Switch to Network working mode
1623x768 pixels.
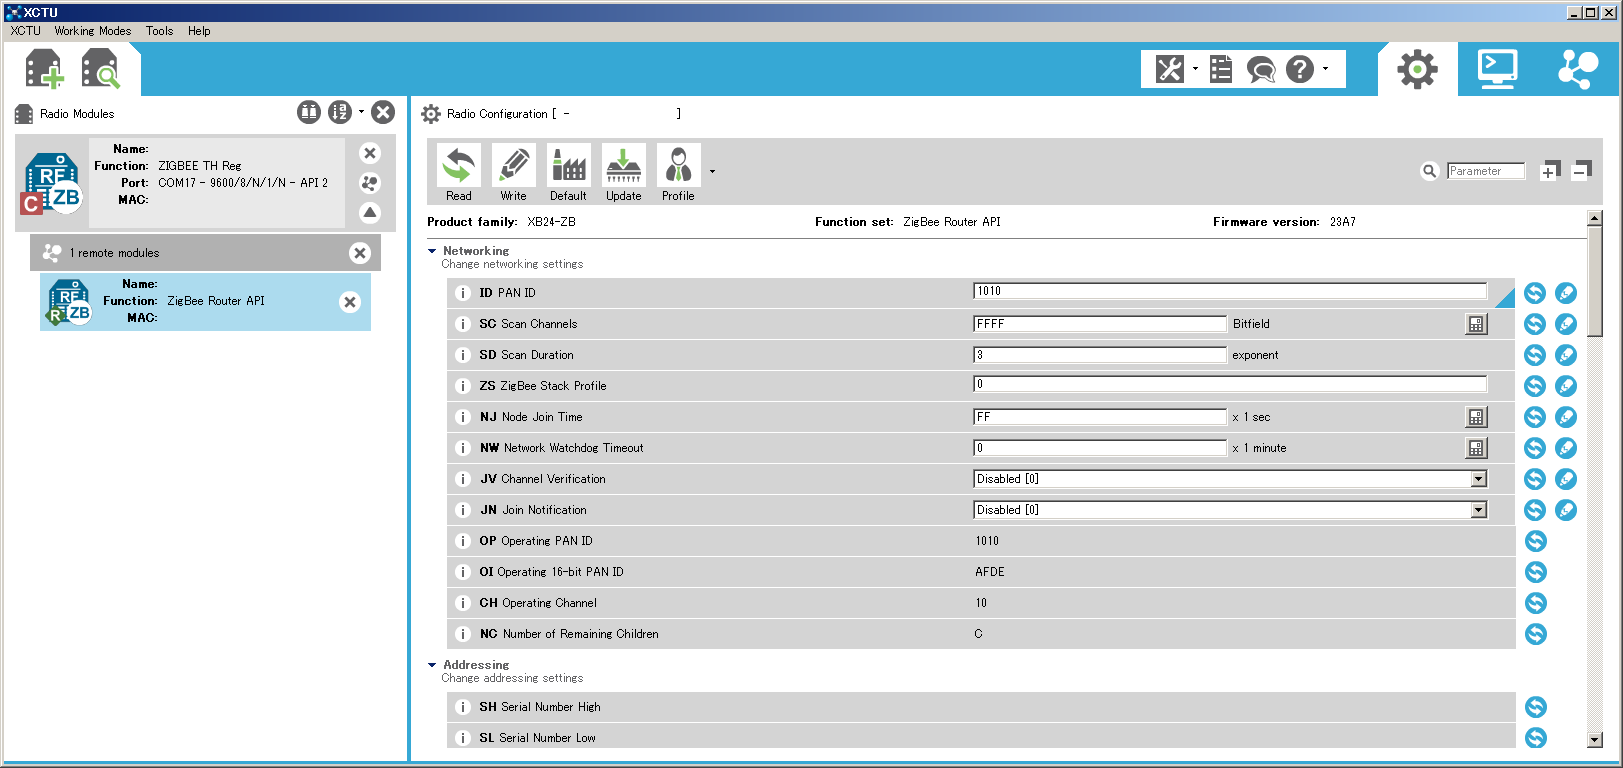[1578, 69]
